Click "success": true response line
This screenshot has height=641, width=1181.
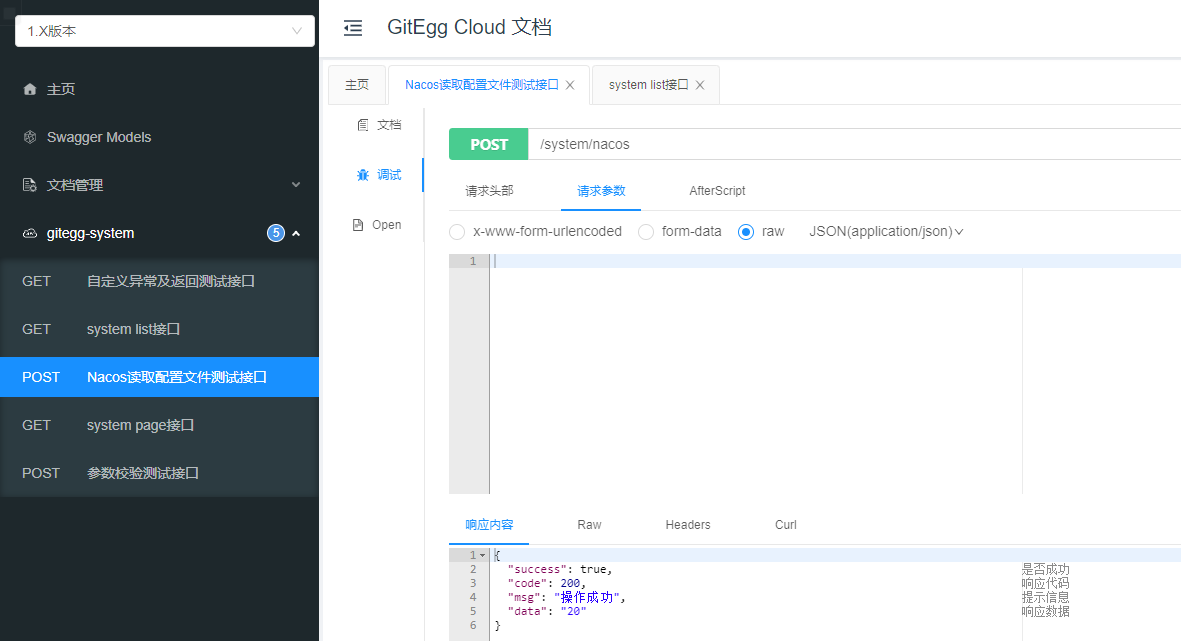(560, 569)
